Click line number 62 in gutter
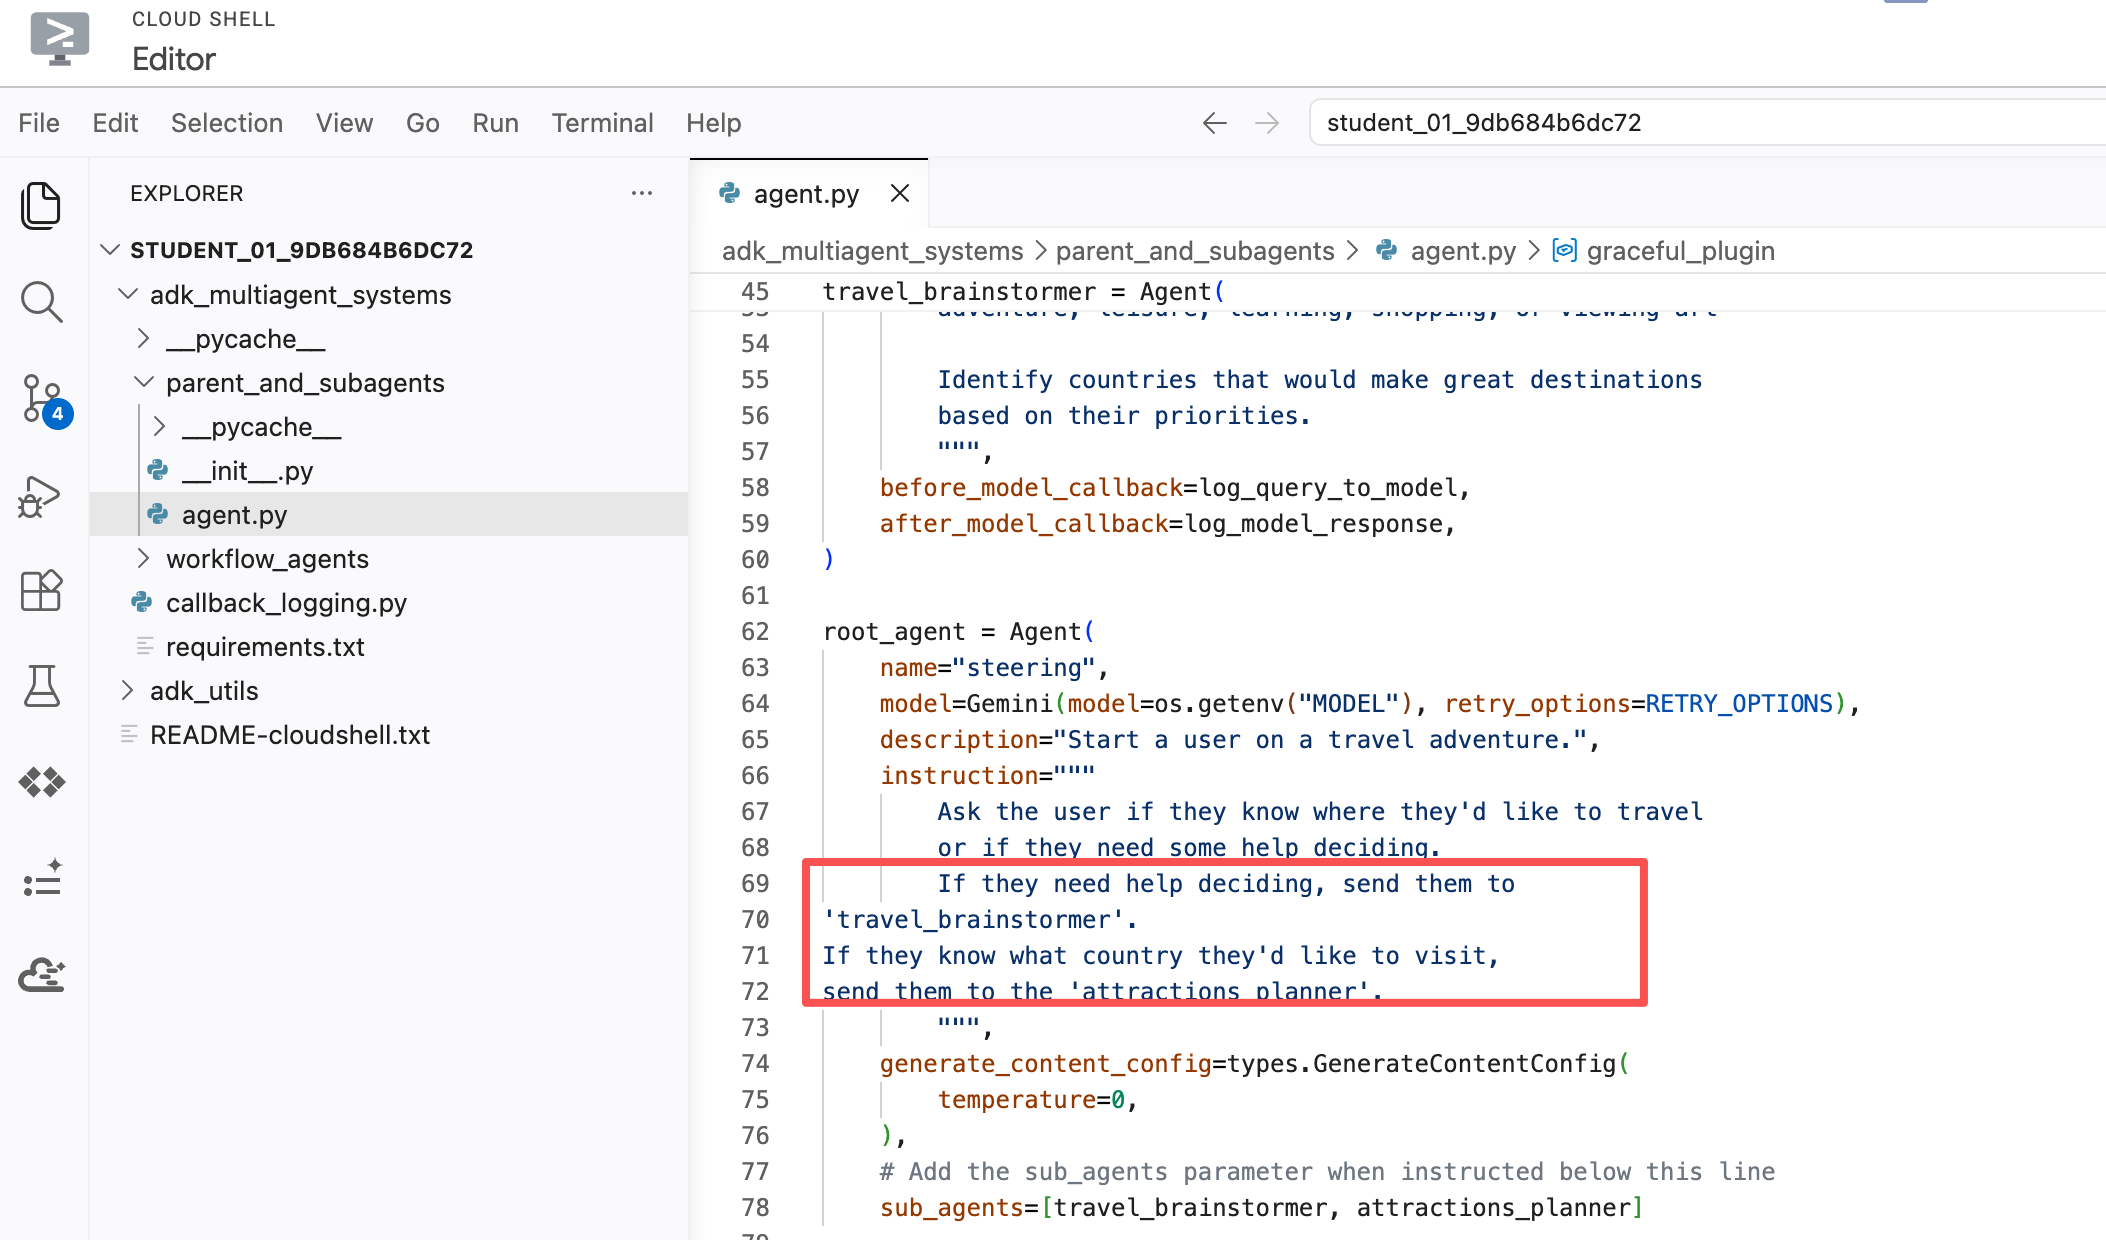 pos(755,631)
